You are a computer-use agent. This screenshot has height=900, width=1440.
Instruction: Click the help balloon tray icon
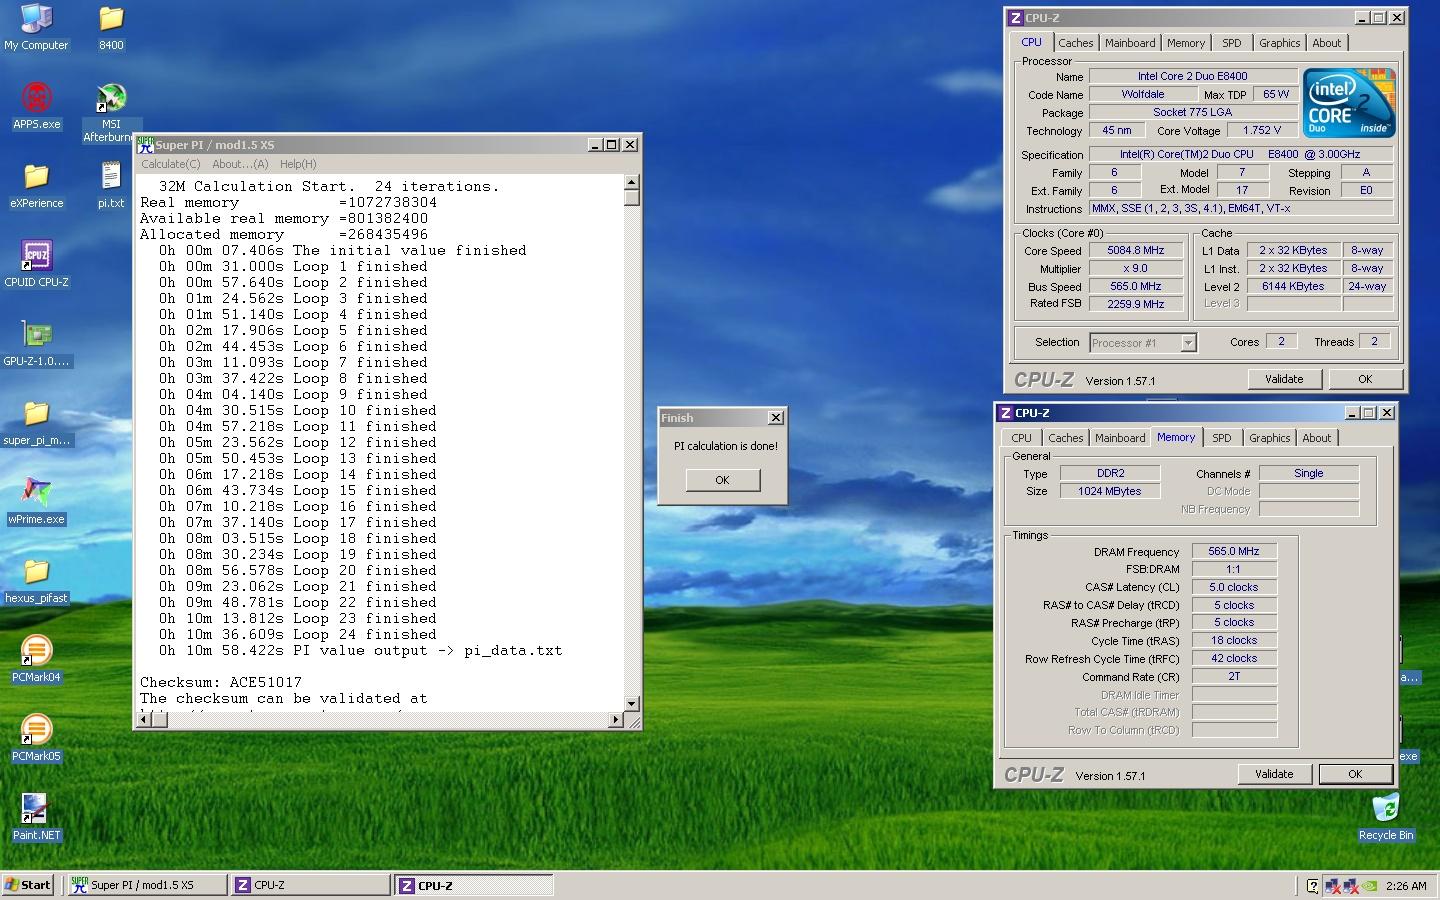[1313, 885]
